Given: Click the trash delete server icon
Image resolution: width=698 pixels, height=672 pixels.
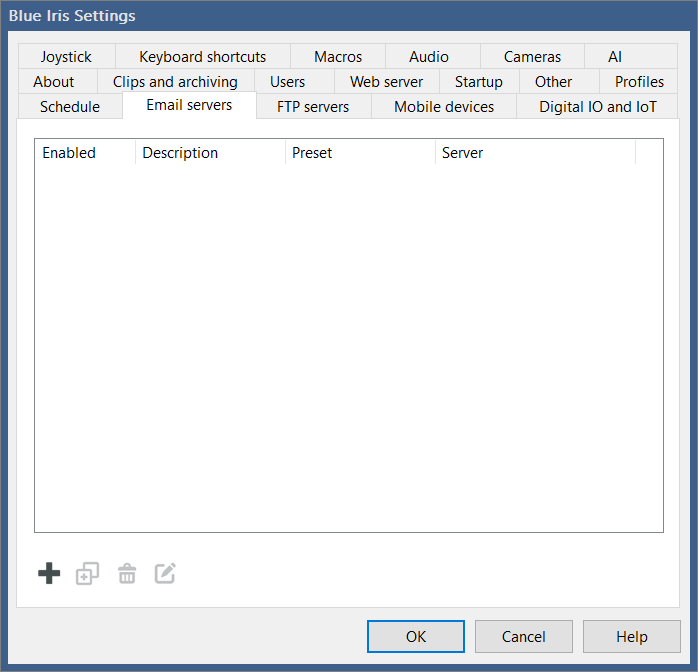Looking at the screenshot, I should pos(127,573).
